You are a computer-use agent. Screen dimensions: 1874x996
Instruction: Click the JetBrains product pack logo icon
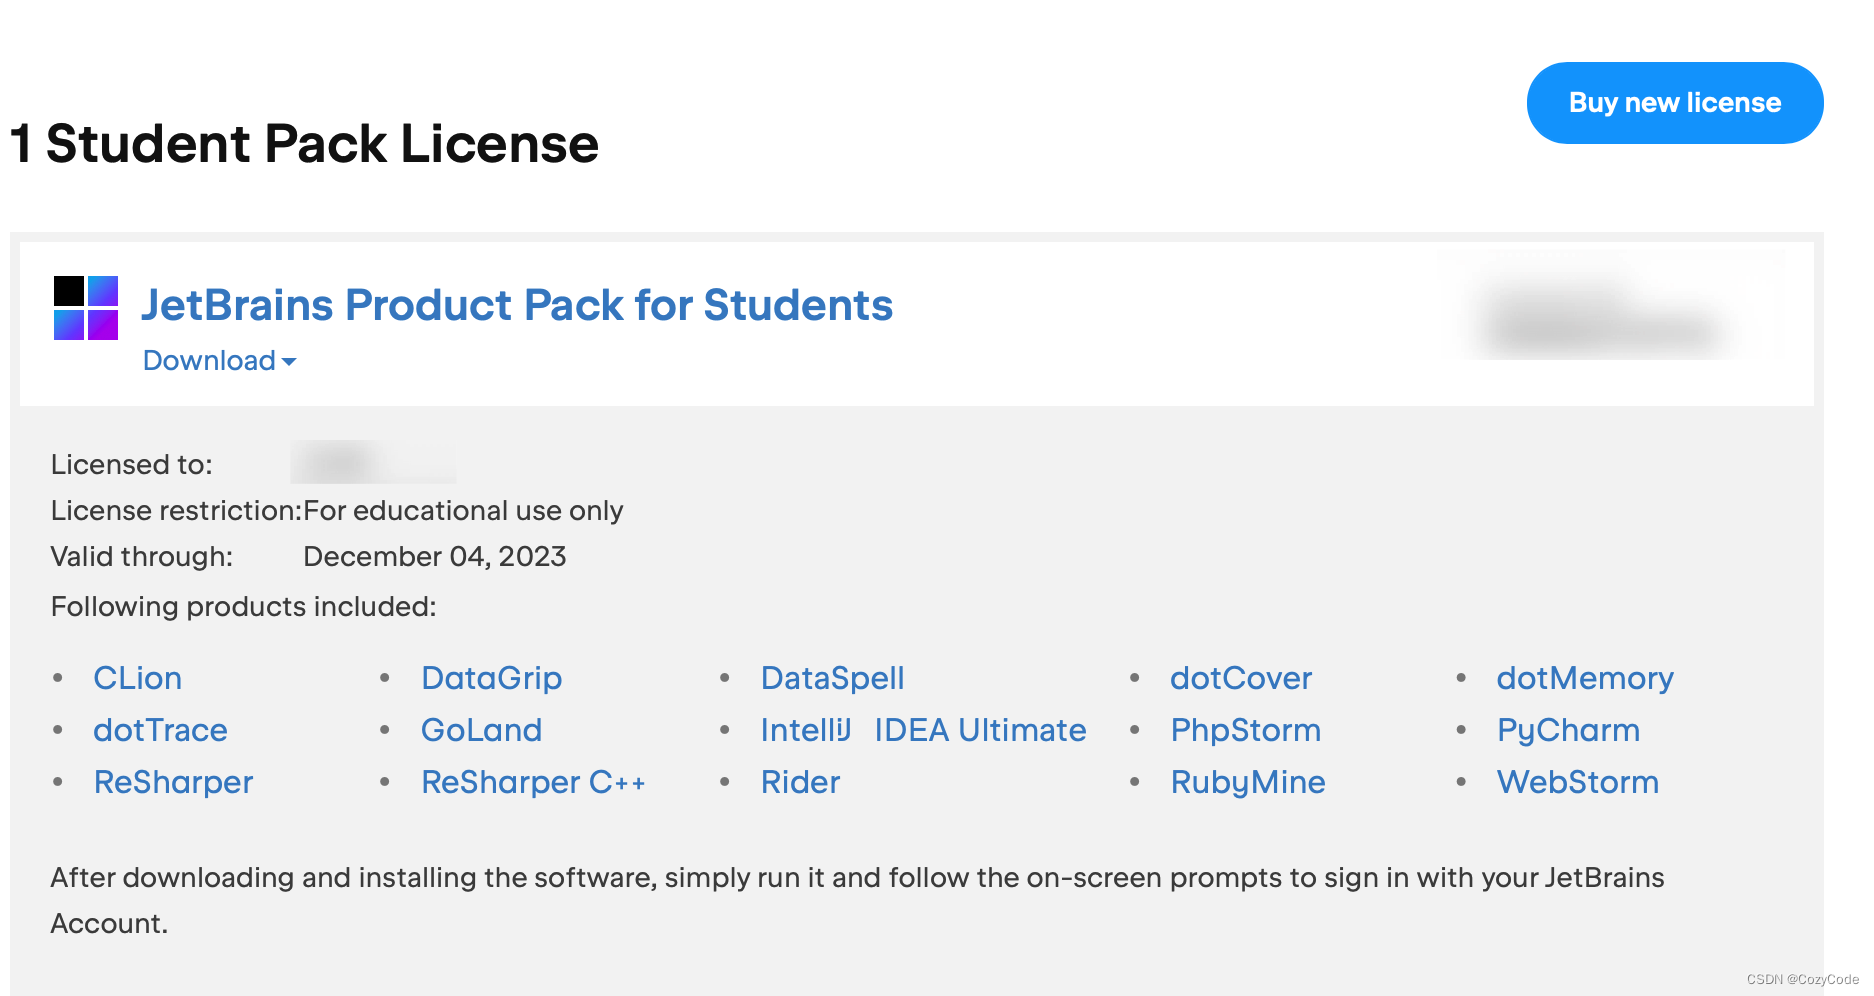pyautogui.click(x=86, y=308)
